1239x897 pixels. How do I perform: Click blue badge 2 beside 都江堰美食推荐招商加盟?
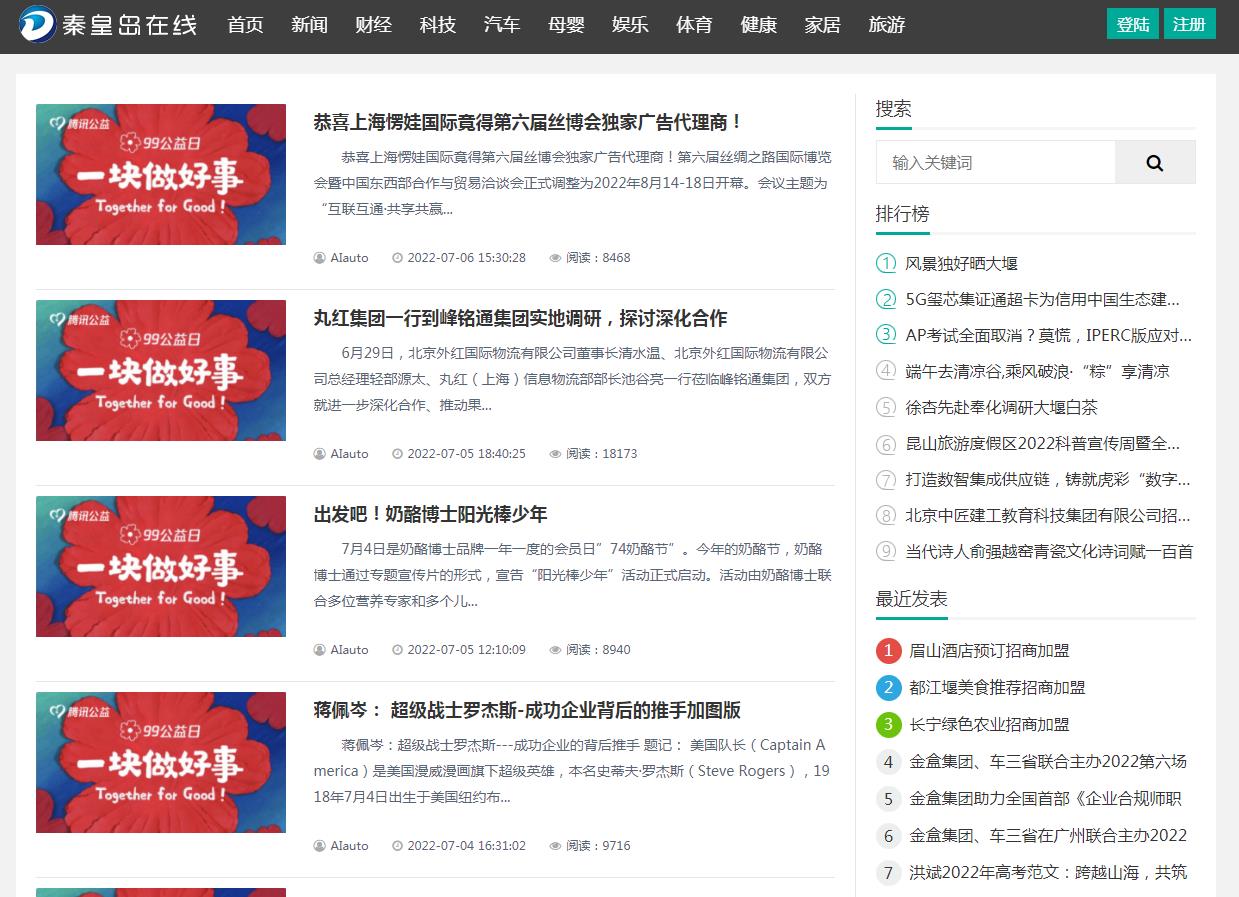pyautogui.click(x=889, y=688)
